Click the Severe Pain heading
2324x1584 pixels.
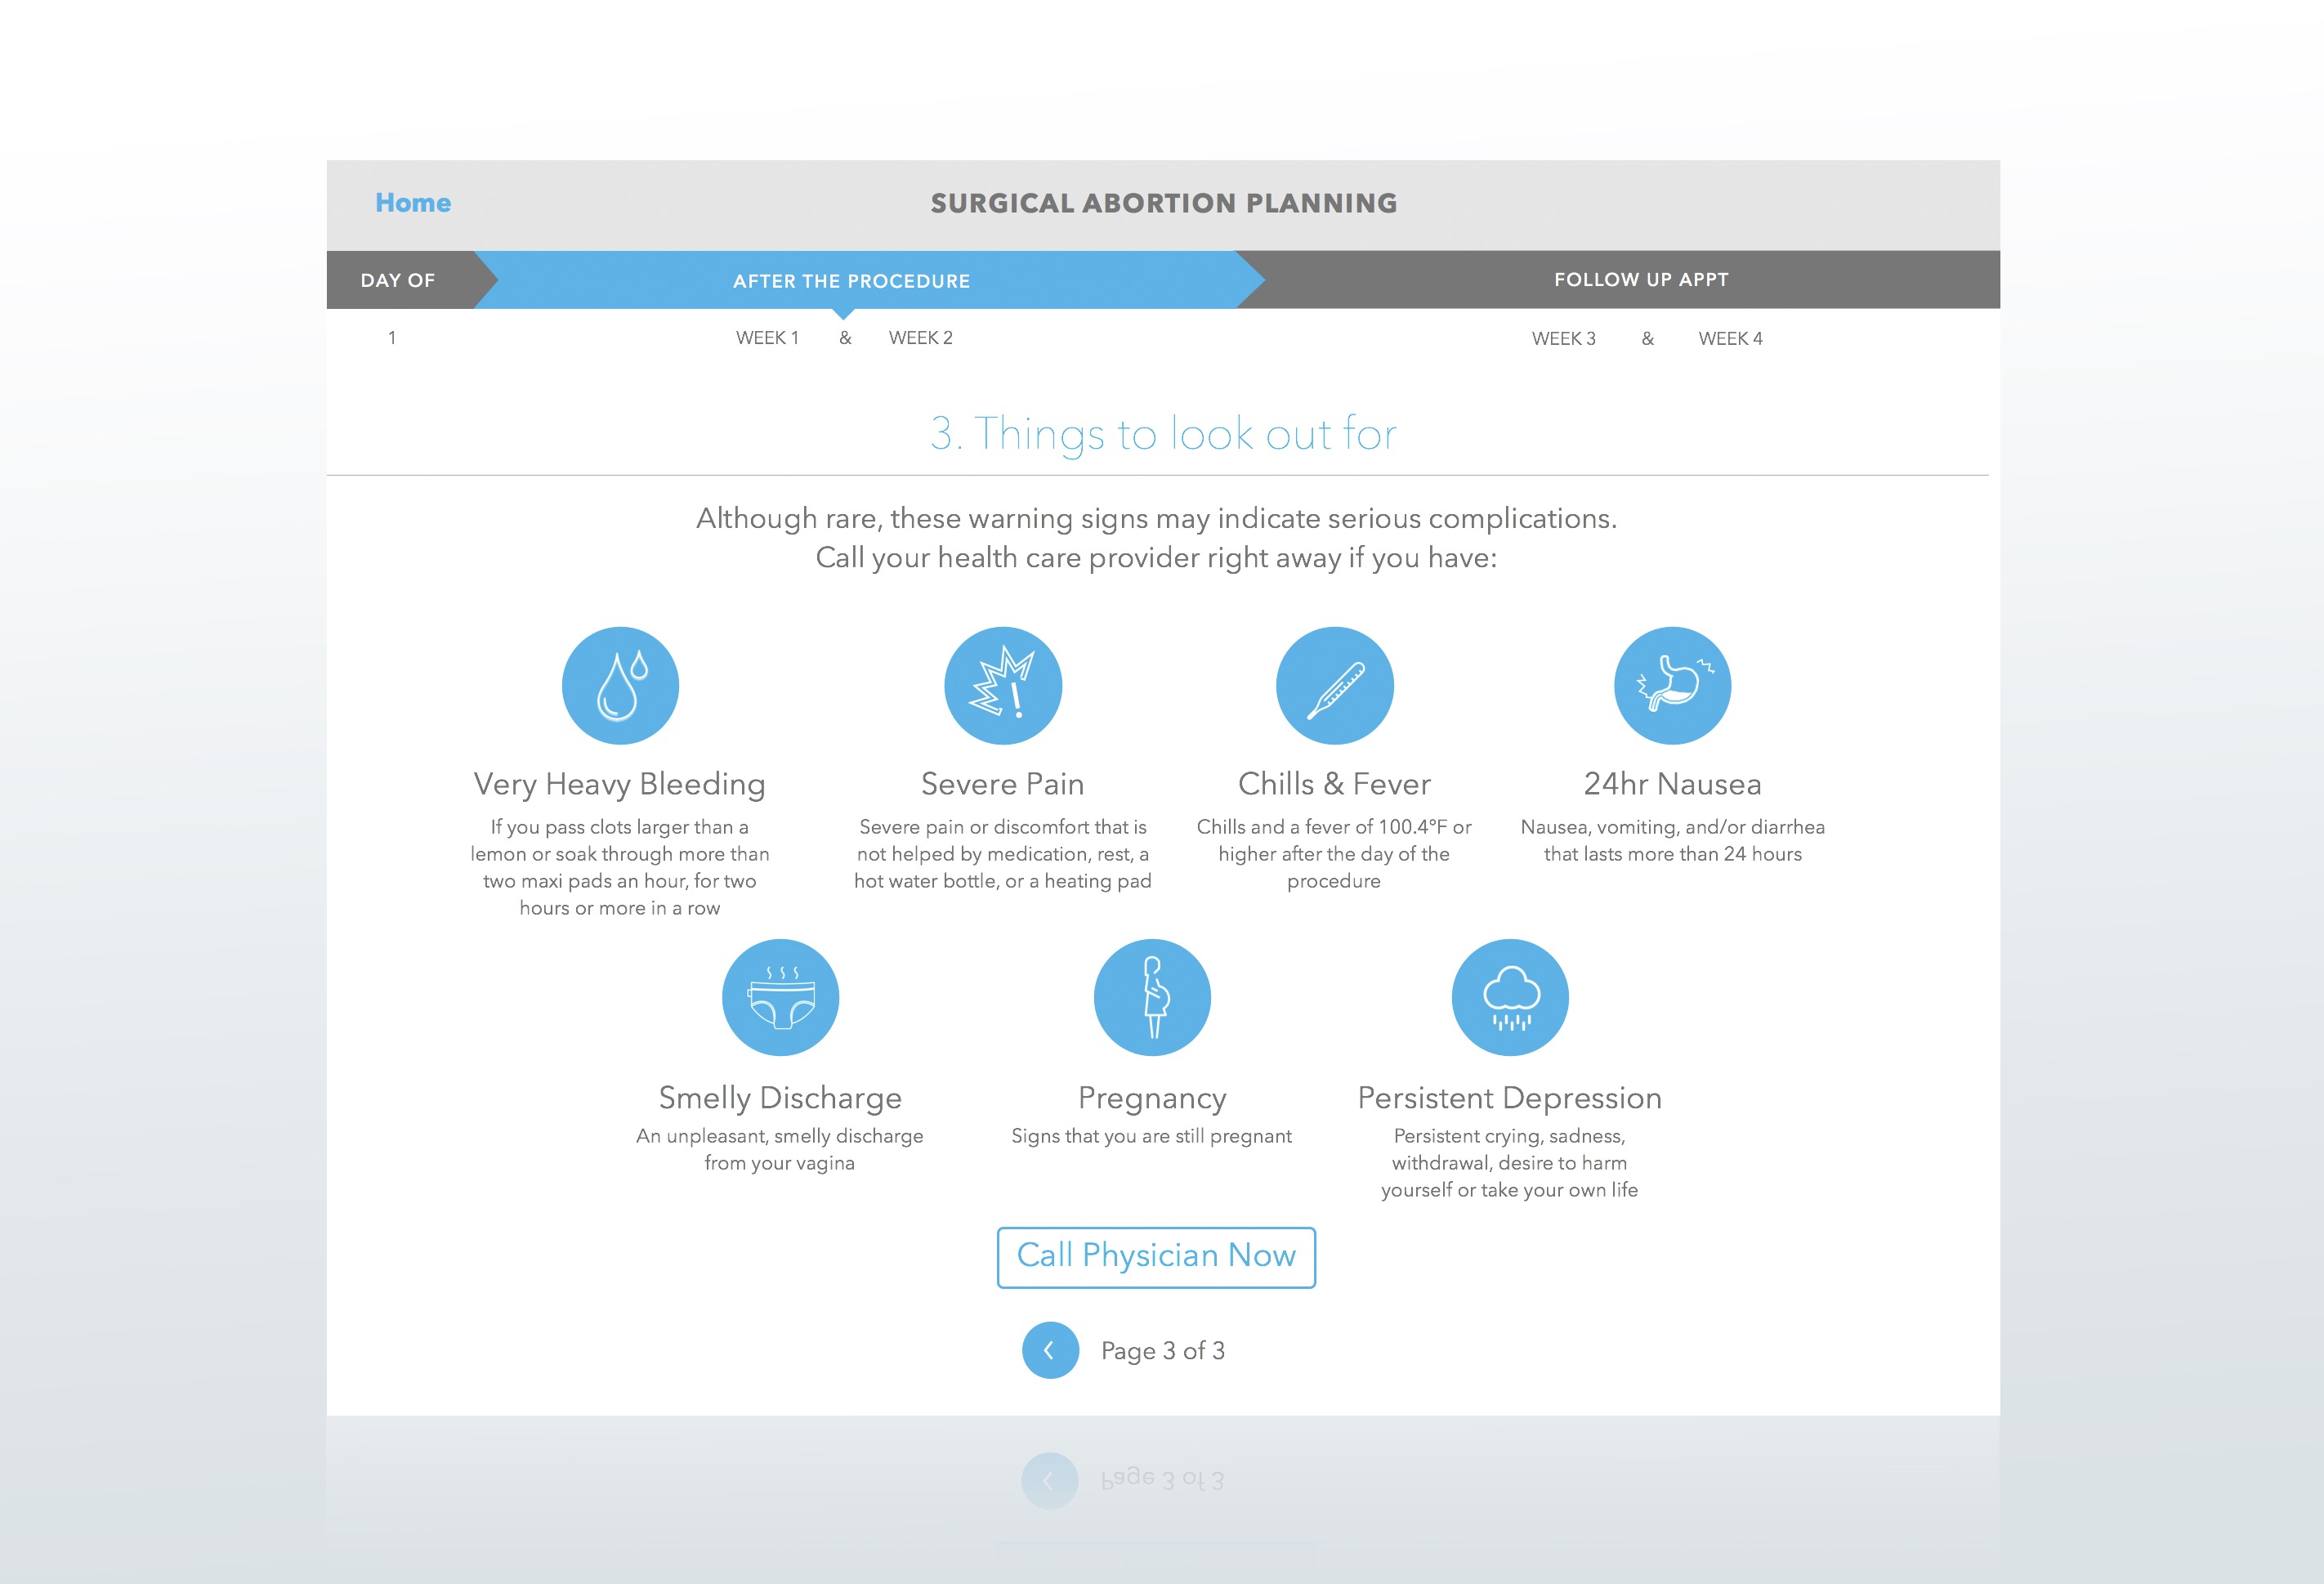point(1003,784)
